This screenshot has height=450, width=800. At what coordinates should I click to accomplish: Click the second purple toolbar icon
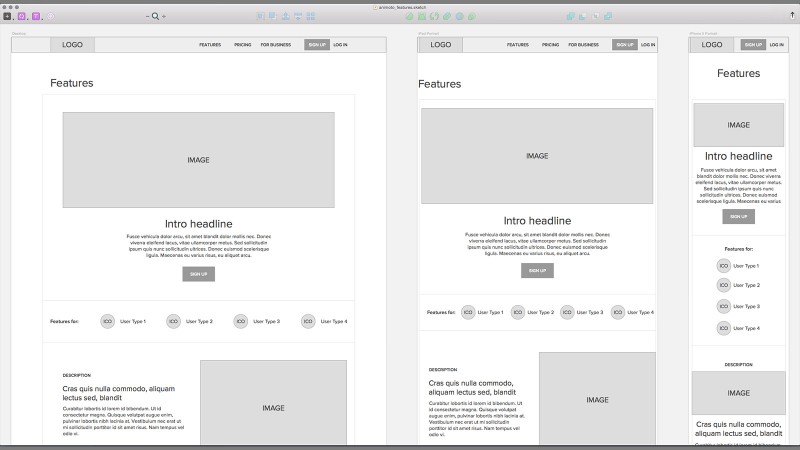click(x=36, y=16)
